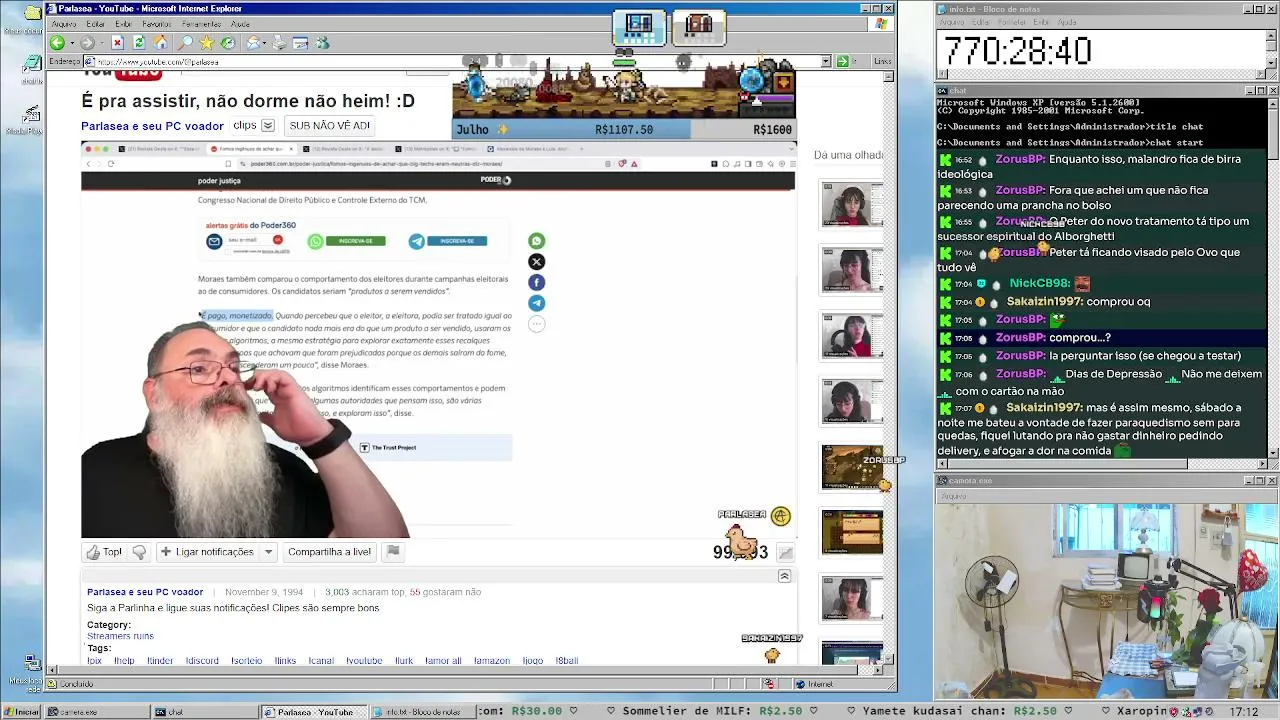The image size is (1280, 720).
Task: Click the !sorteio tag link
Action: click(x=247, y=661)
